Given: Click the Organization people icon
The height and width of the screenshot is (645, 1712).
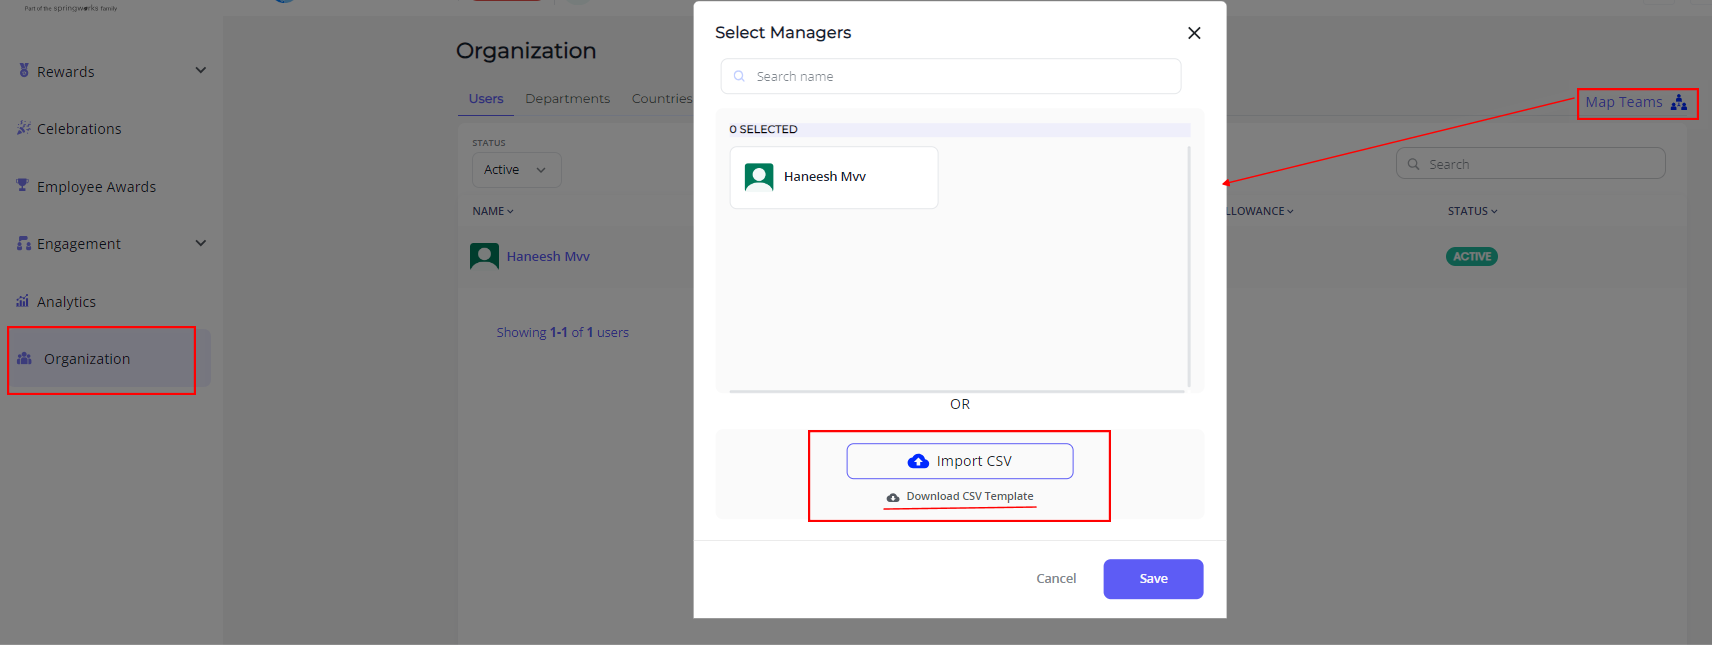Looking at the screenshot, I should click(25, 358).
